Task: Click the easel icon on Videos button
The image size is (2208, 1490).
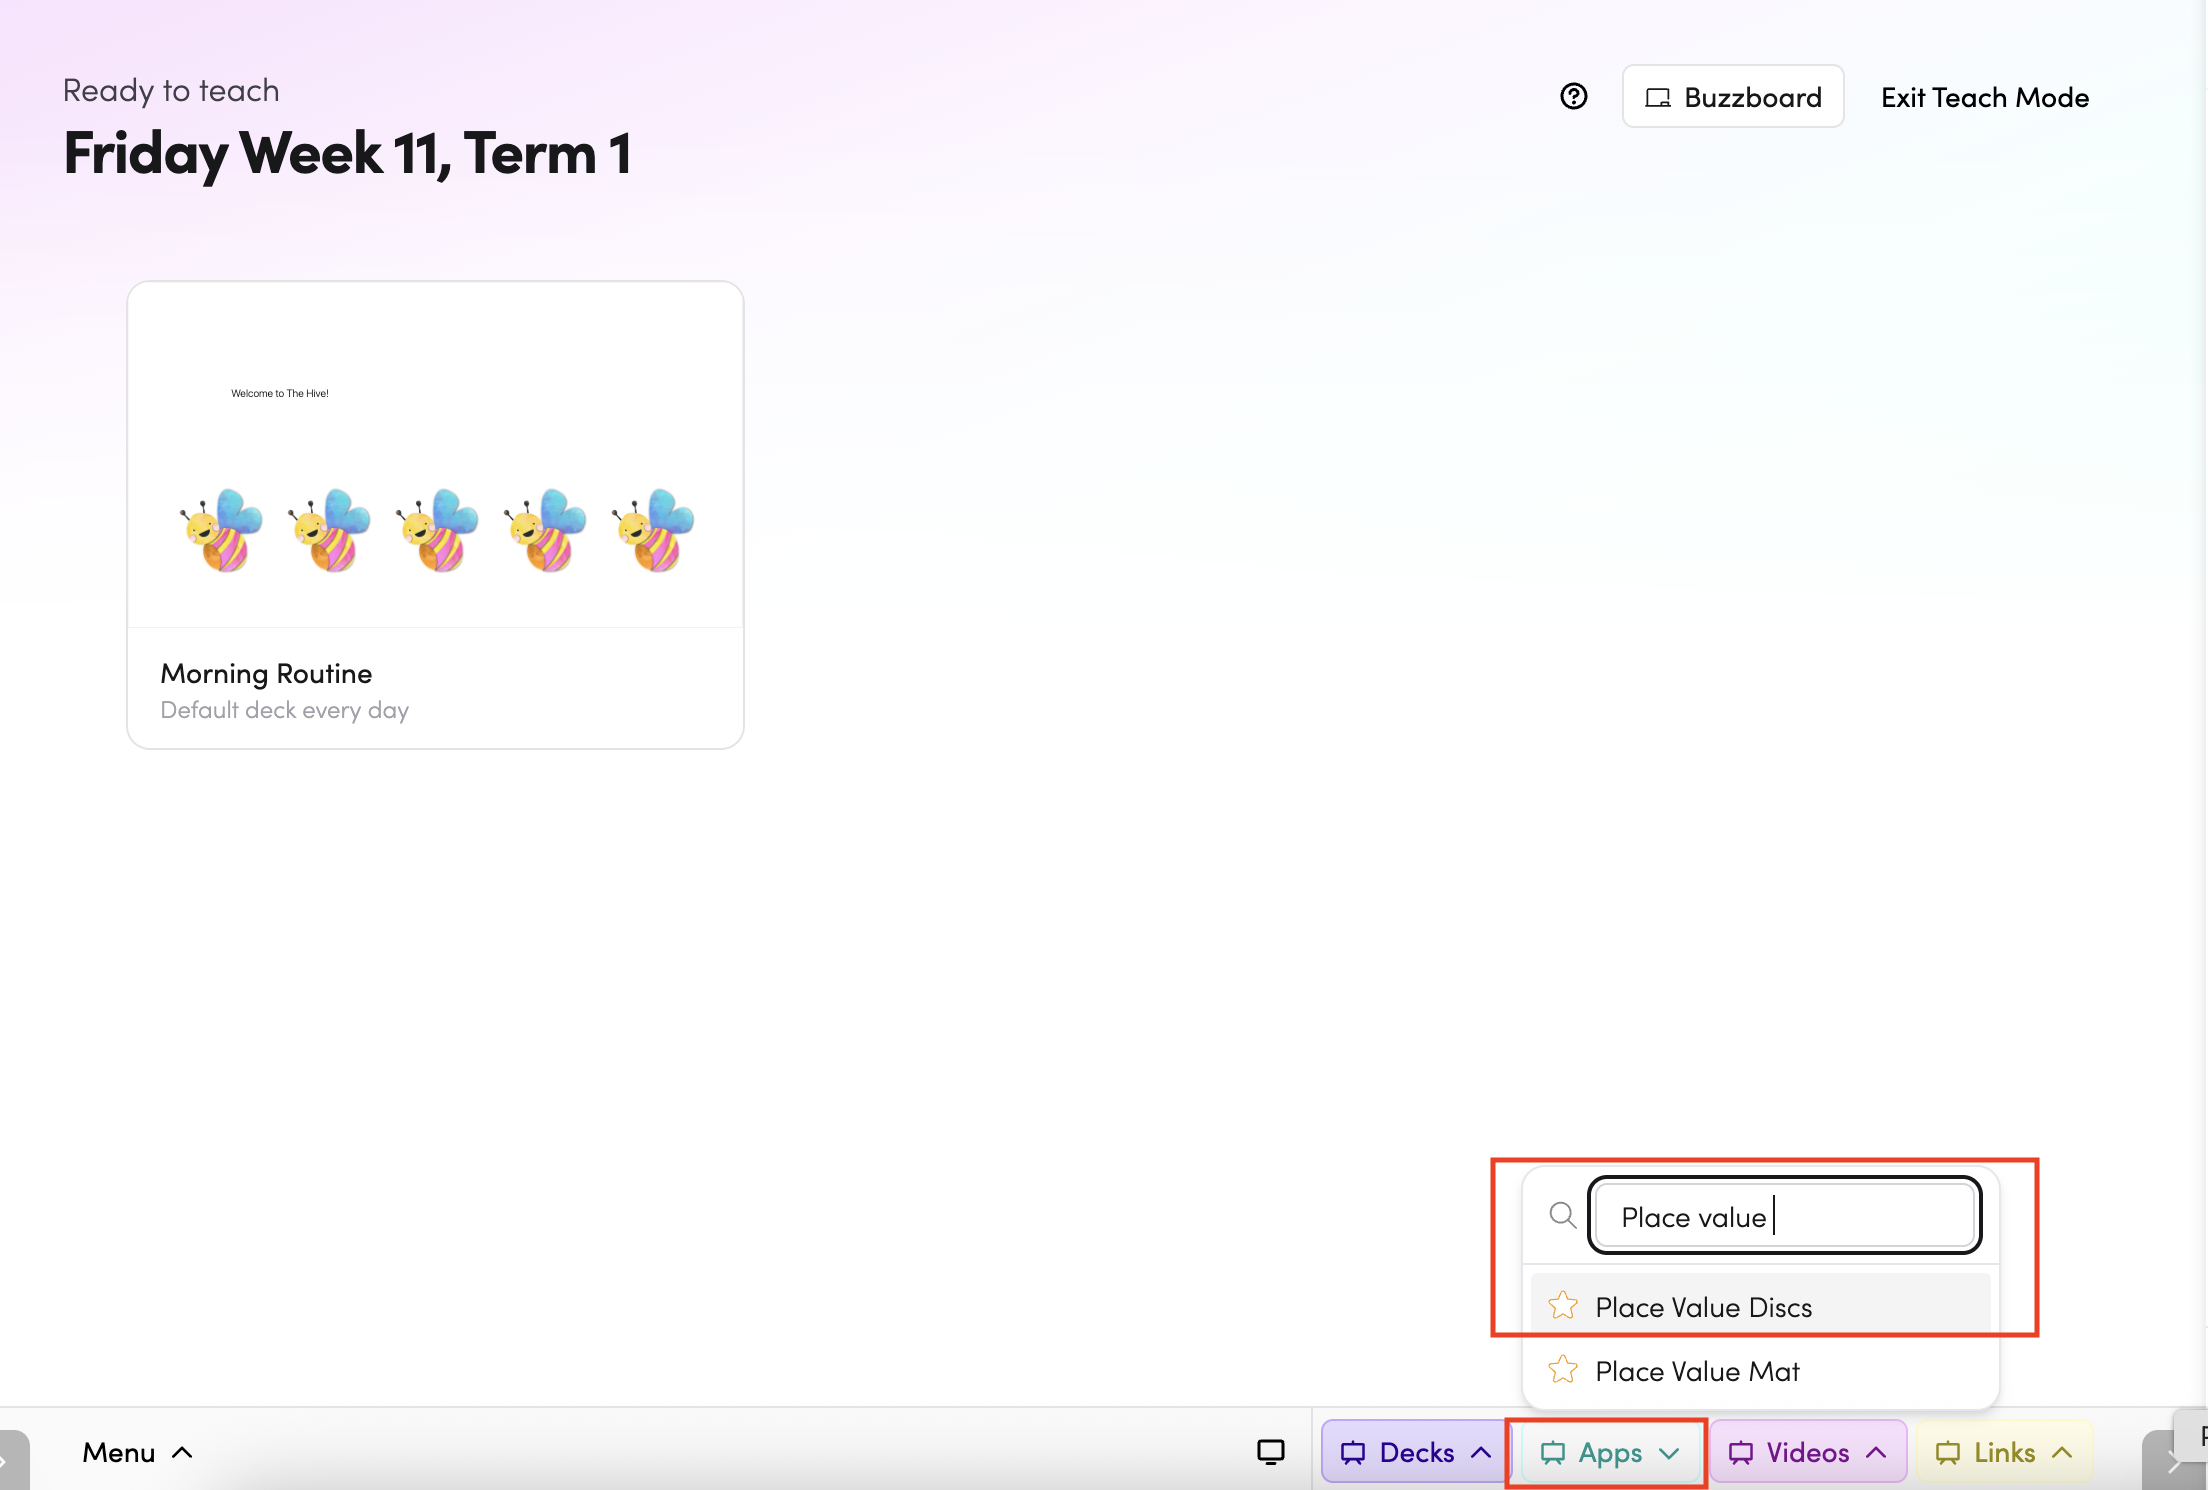Action: coord(1741,1453)
